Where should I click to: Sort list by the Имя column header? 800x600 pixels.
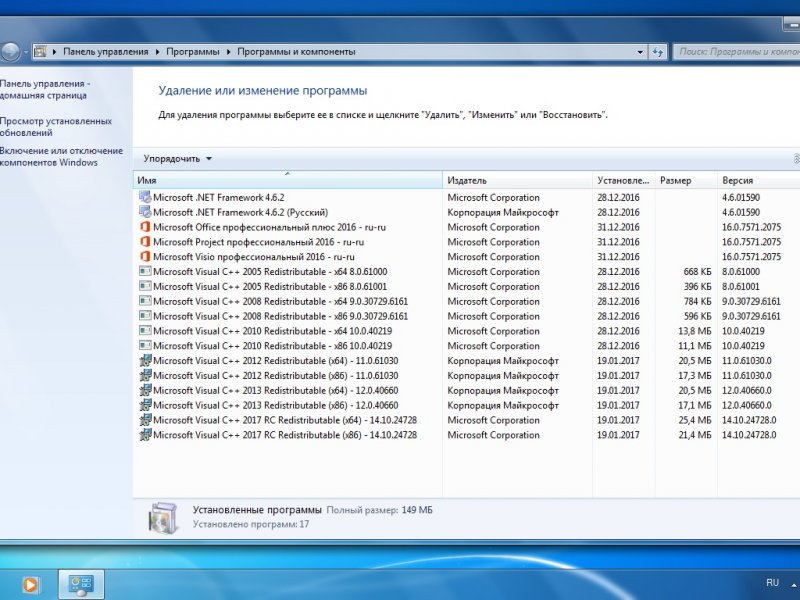288,180
